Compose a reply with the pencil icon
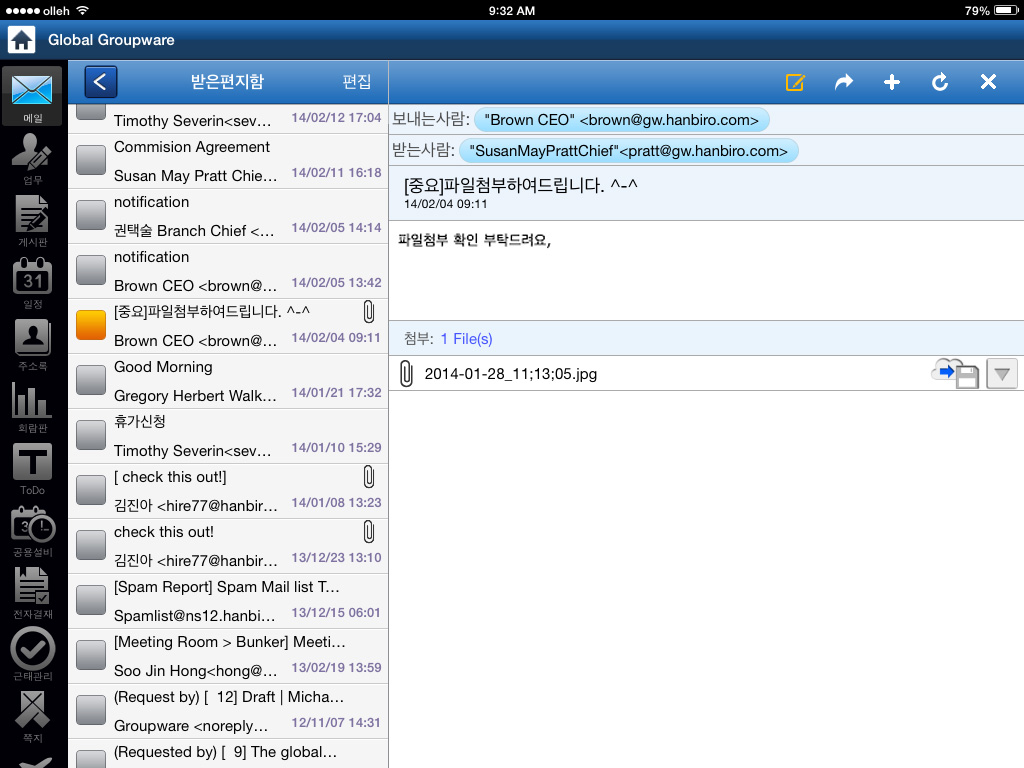The height and width of the screenshot is (768, 1024). 795,82
